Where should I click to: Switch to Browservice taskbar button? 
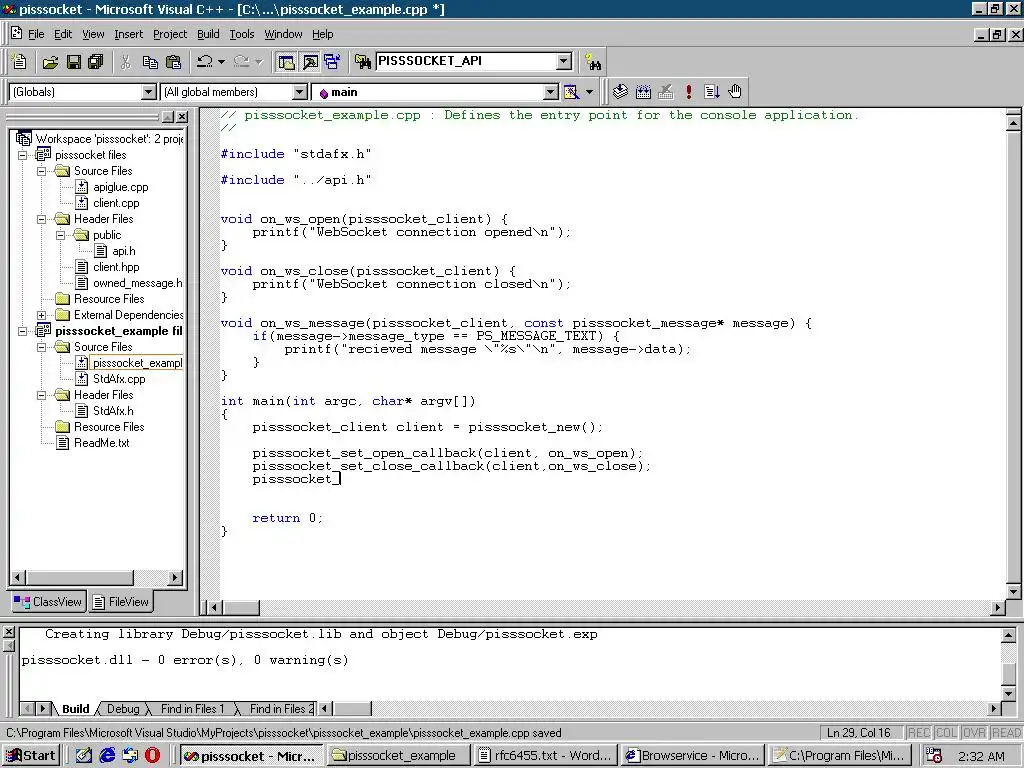coord(693,756)
